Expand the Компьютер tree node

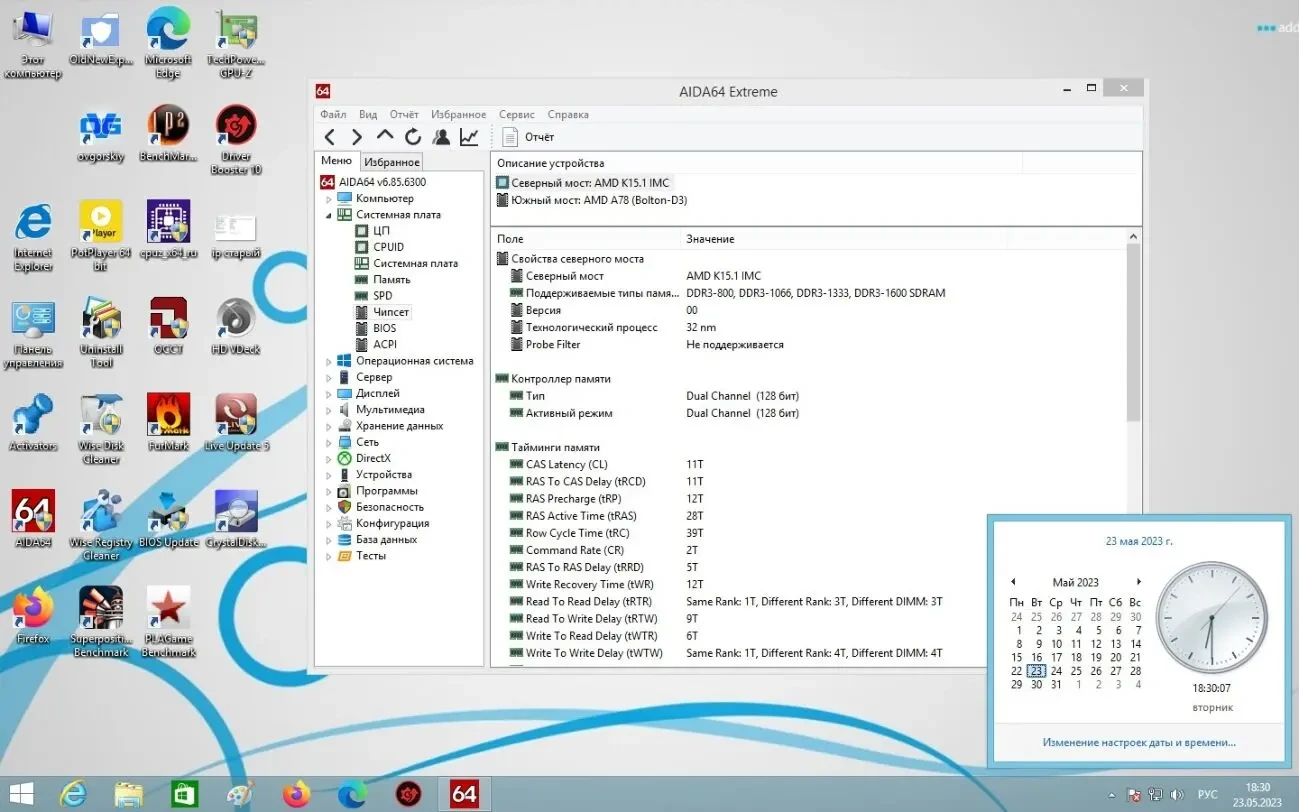pyautogui.click(x=328, y=199)
